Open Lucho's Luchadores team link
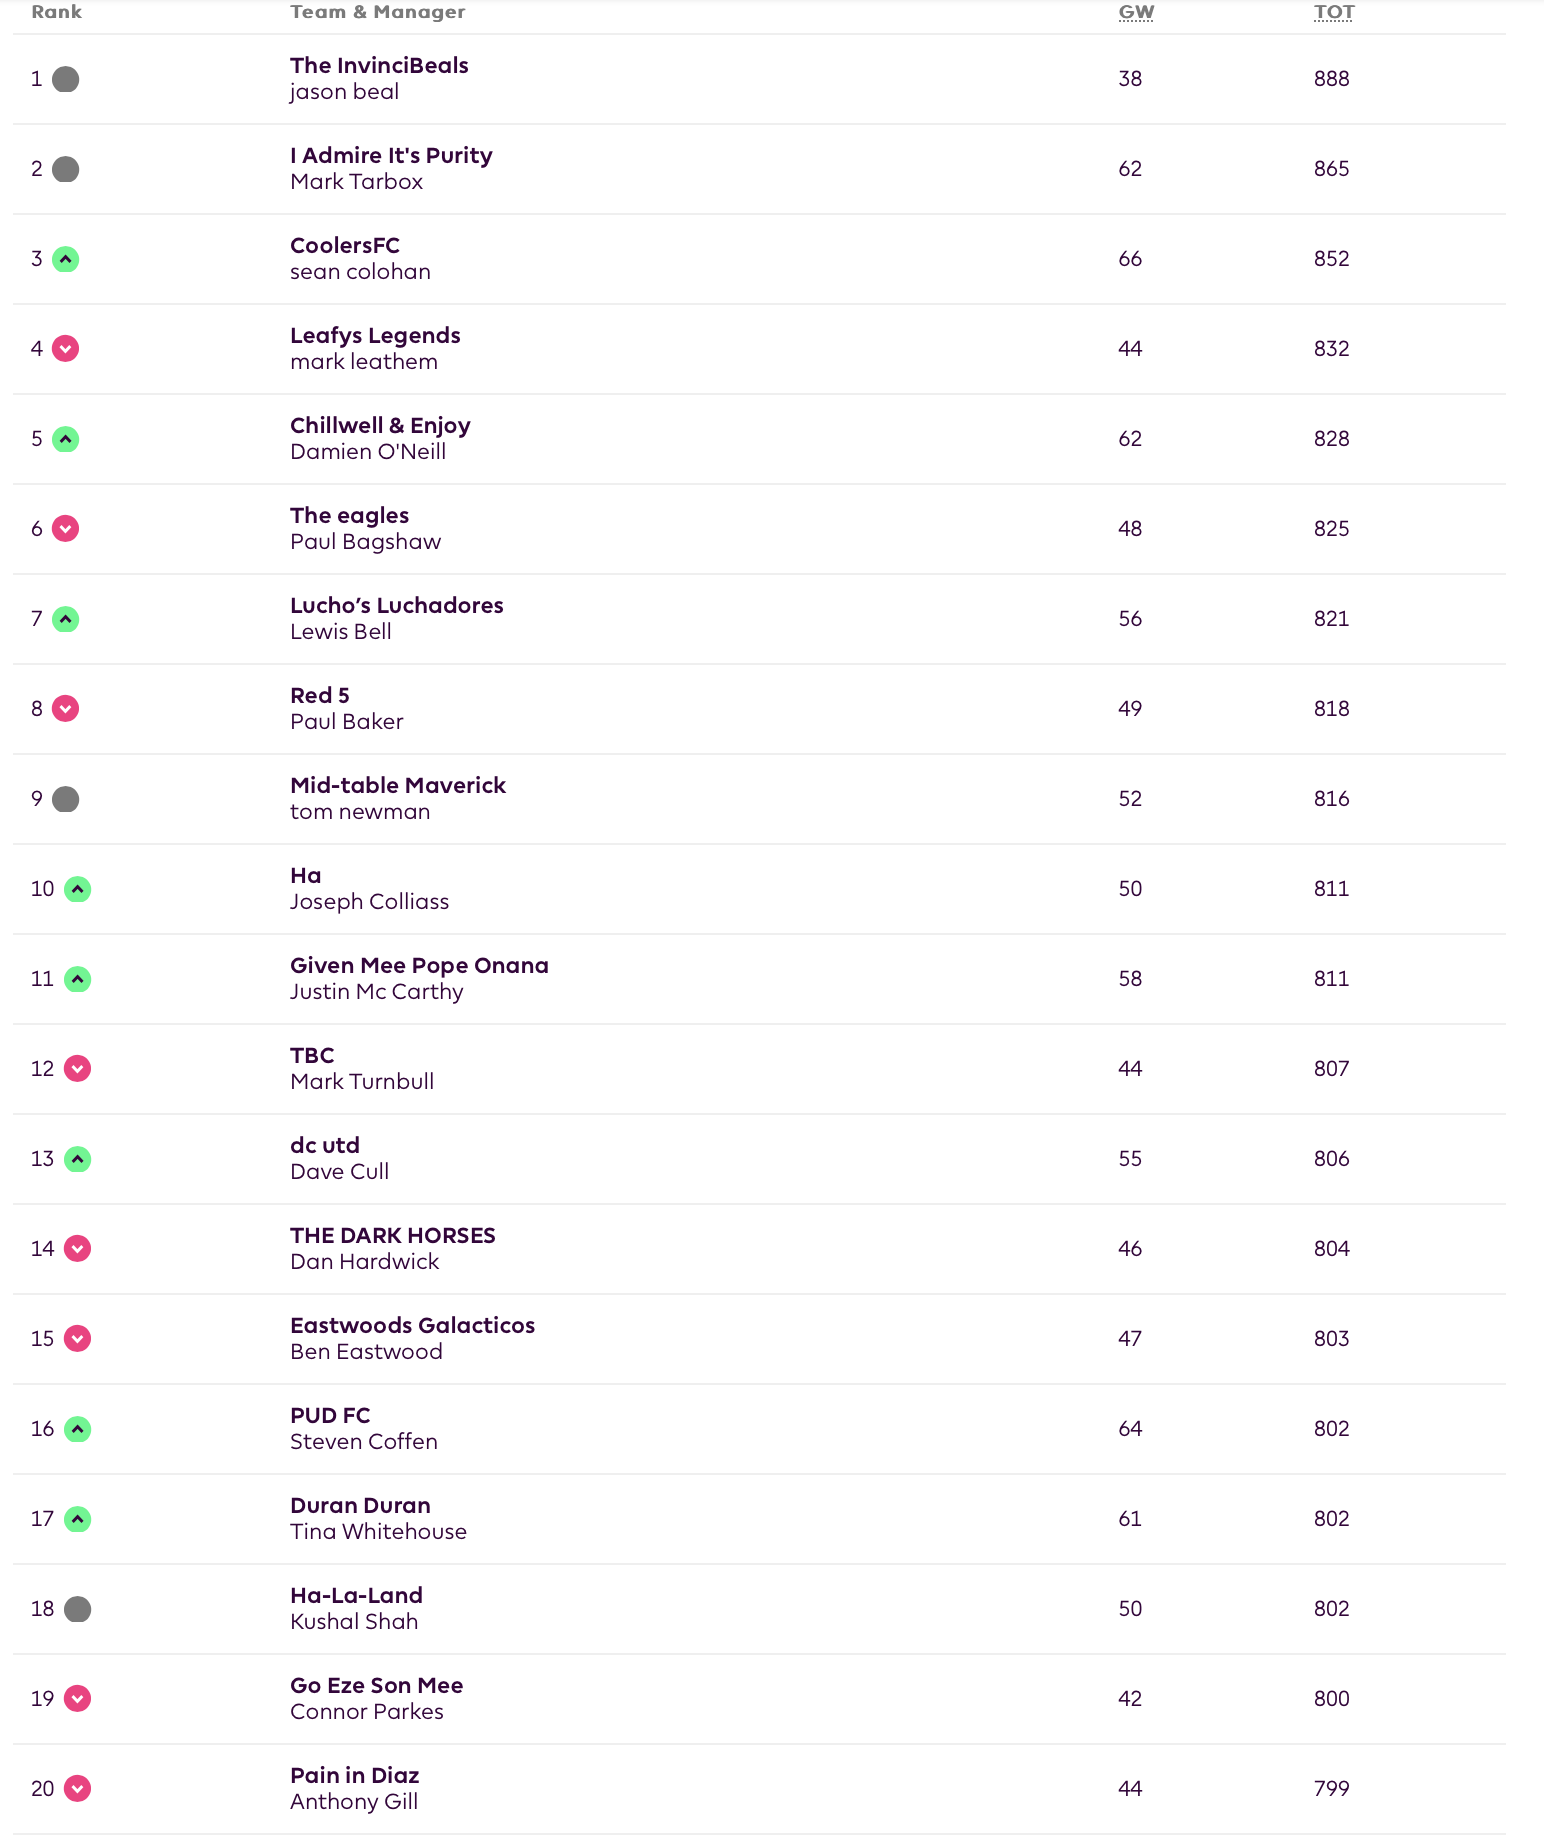Image resolution: width=1544 pixels, height=1836 pixels. (397, 606)
